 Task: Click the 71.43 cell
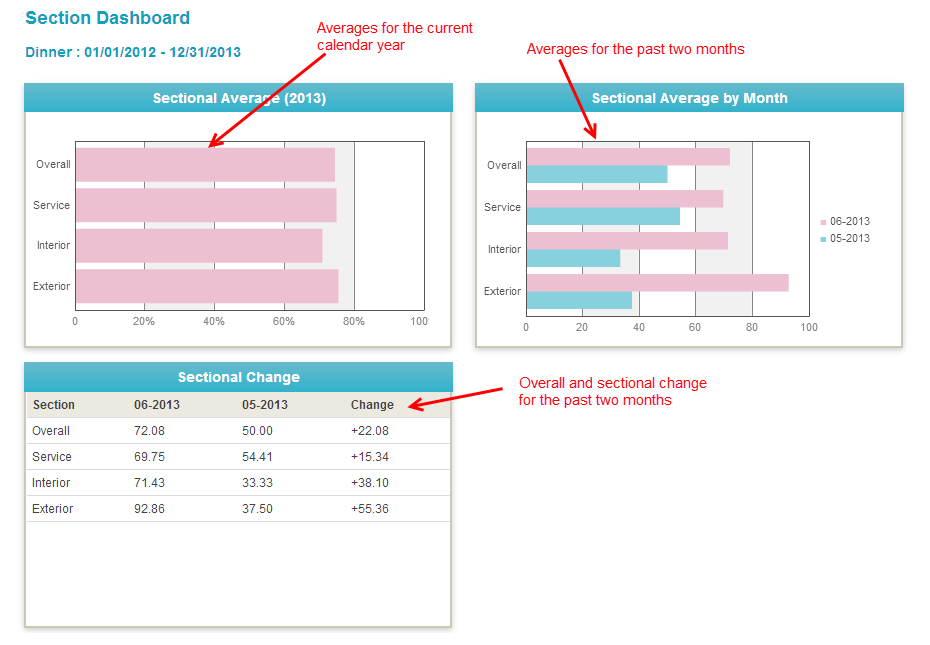(149, 483)
